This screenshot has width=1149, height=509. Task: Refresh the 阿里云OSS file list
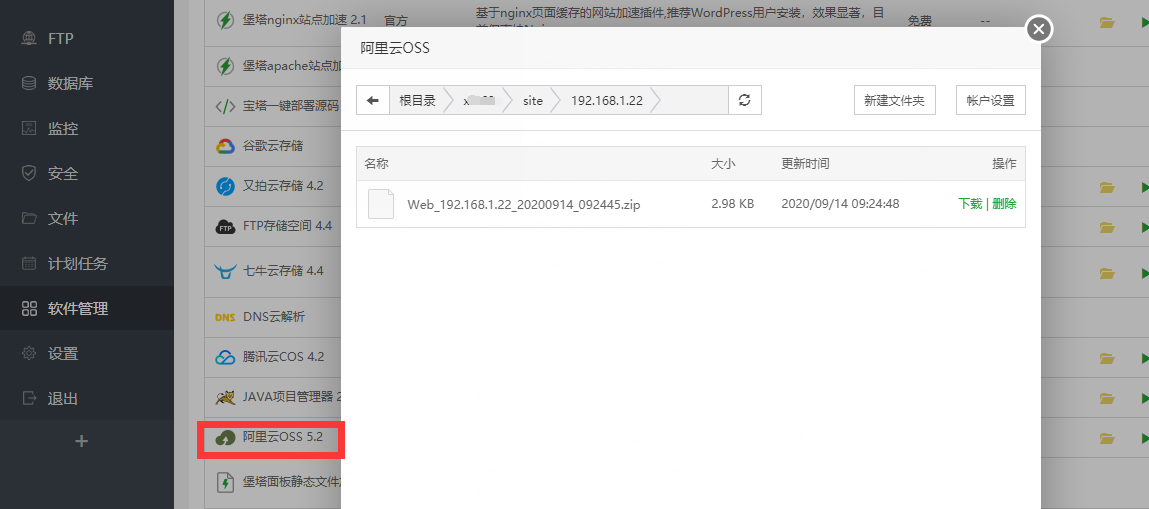pyautogui.click(x=745, y=100)
